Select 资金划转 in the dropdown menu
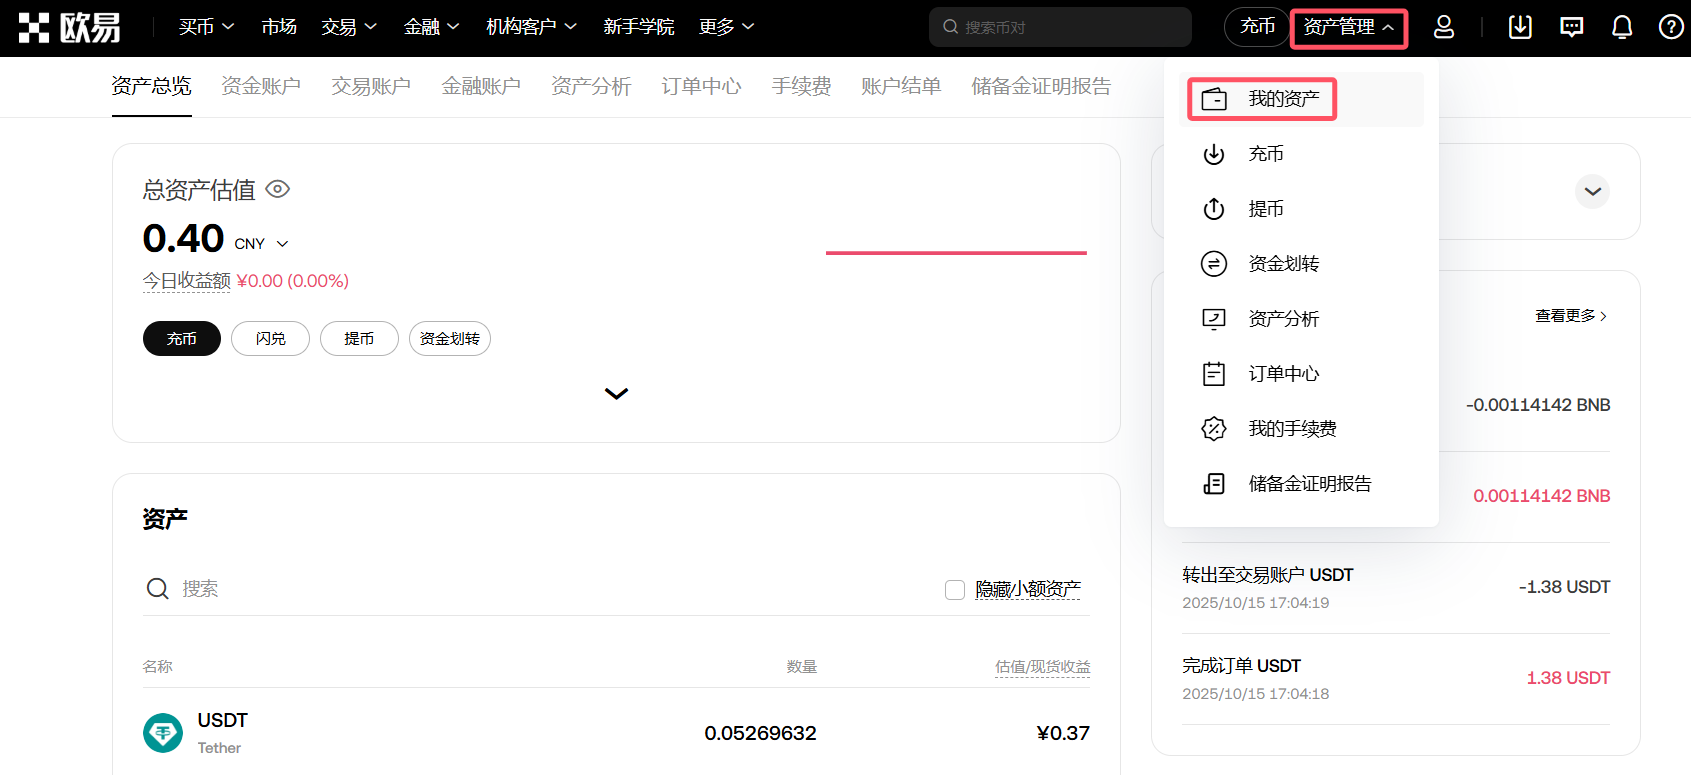Viewport: 1691px width, 775px height. (1283, 264)
